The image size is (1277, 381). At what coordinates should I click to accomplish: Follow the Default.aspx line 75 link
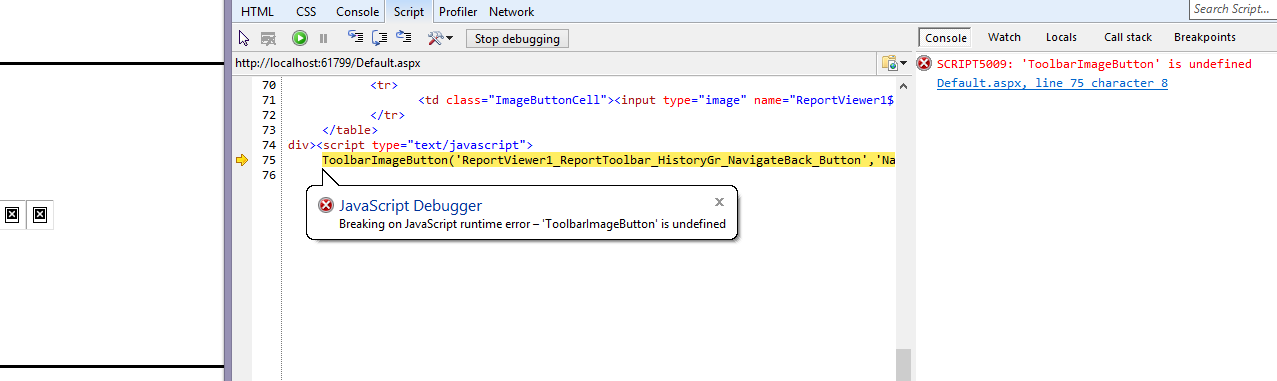pos(1052,83)
